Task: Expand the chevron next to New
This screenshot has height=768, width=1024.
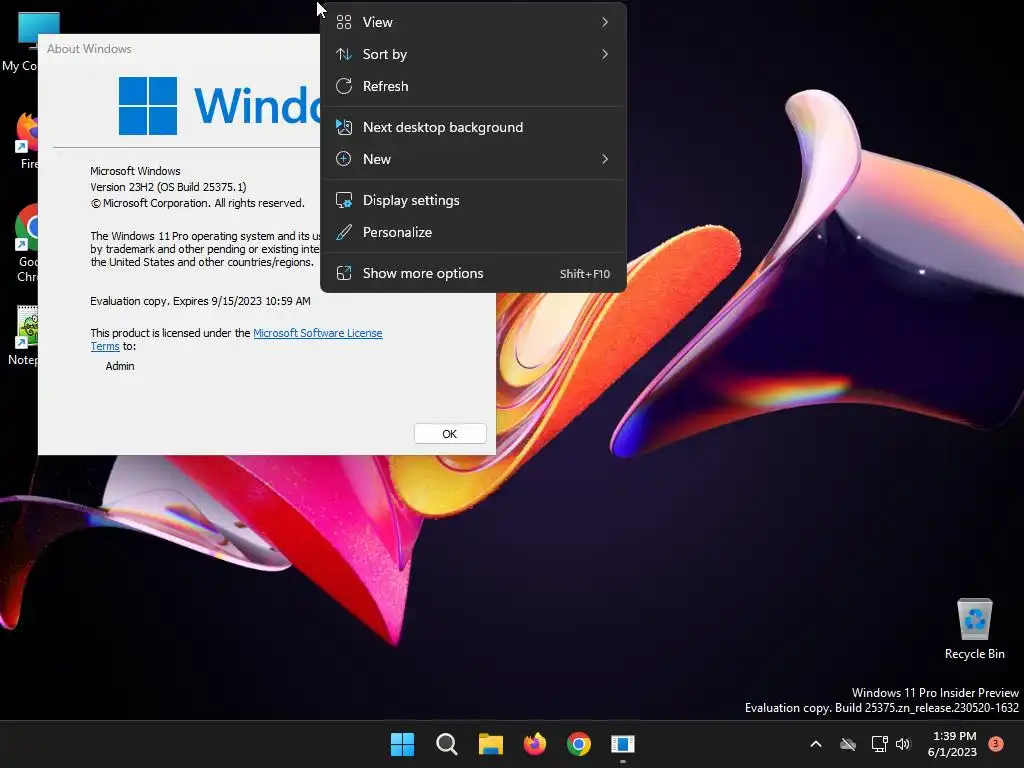Action: [x=605, y=159]
